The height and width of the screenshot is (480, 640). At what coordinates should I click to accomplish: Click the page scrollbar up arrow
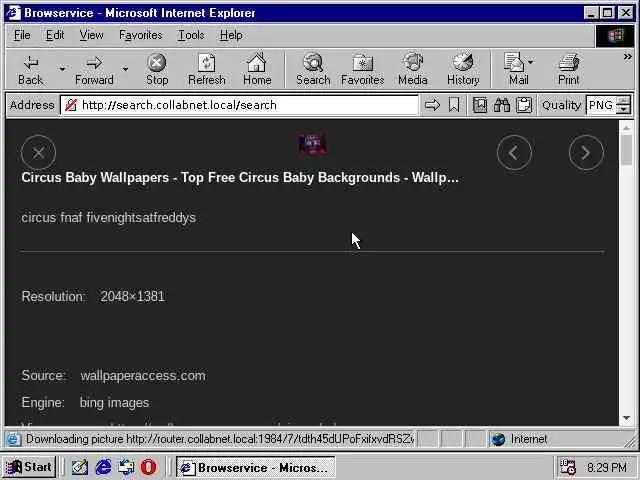click(627, 128)
